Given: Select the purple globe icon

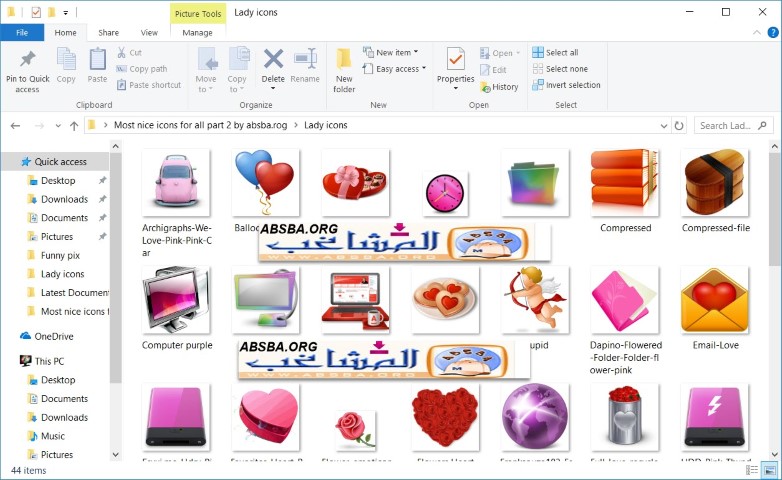Looking at the screenshot, I should (535, 417).
